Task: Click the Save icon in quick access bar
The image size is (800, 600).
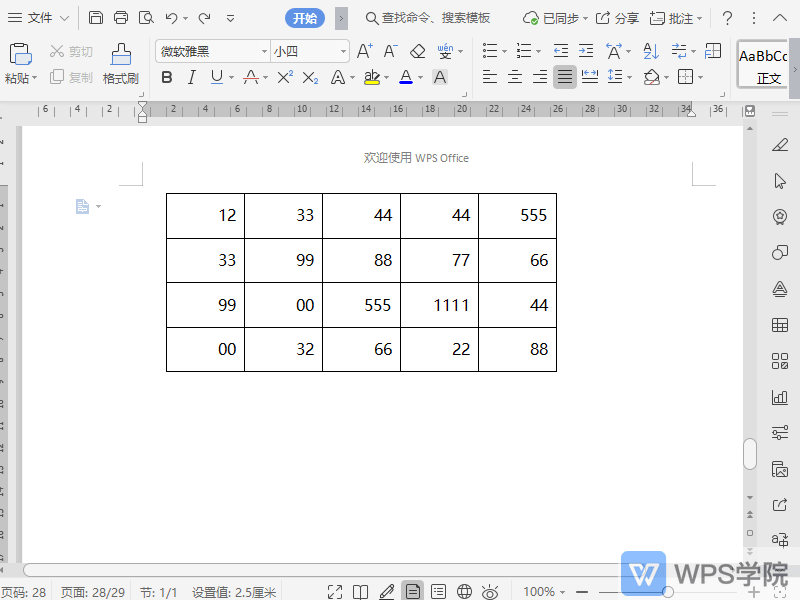Action: point(95,18)
